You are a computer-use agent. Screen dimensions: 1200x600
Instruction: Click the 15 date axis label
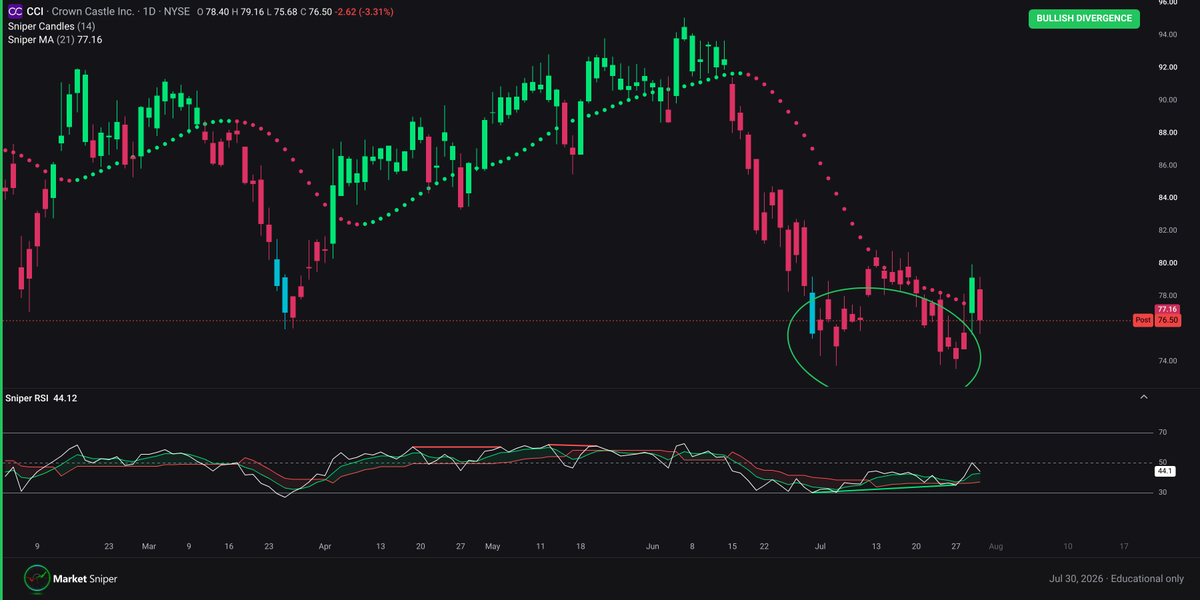pos(733,547)
